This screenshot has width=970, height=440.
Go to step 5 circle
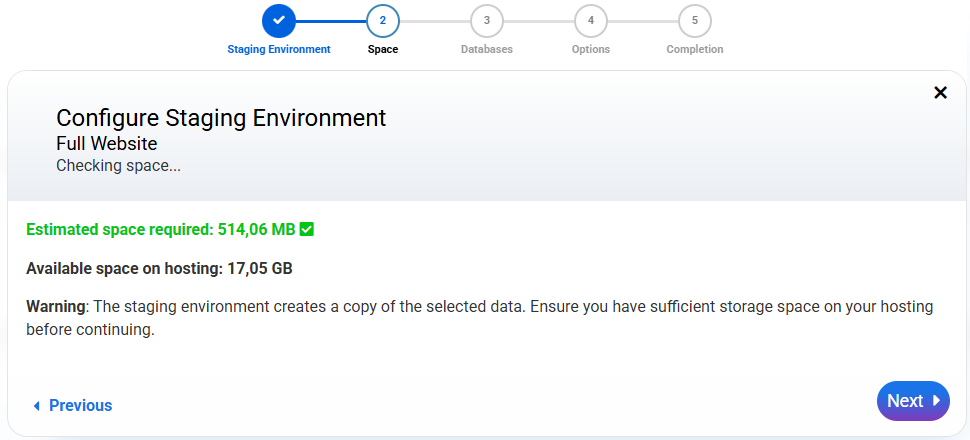point(695,20)
